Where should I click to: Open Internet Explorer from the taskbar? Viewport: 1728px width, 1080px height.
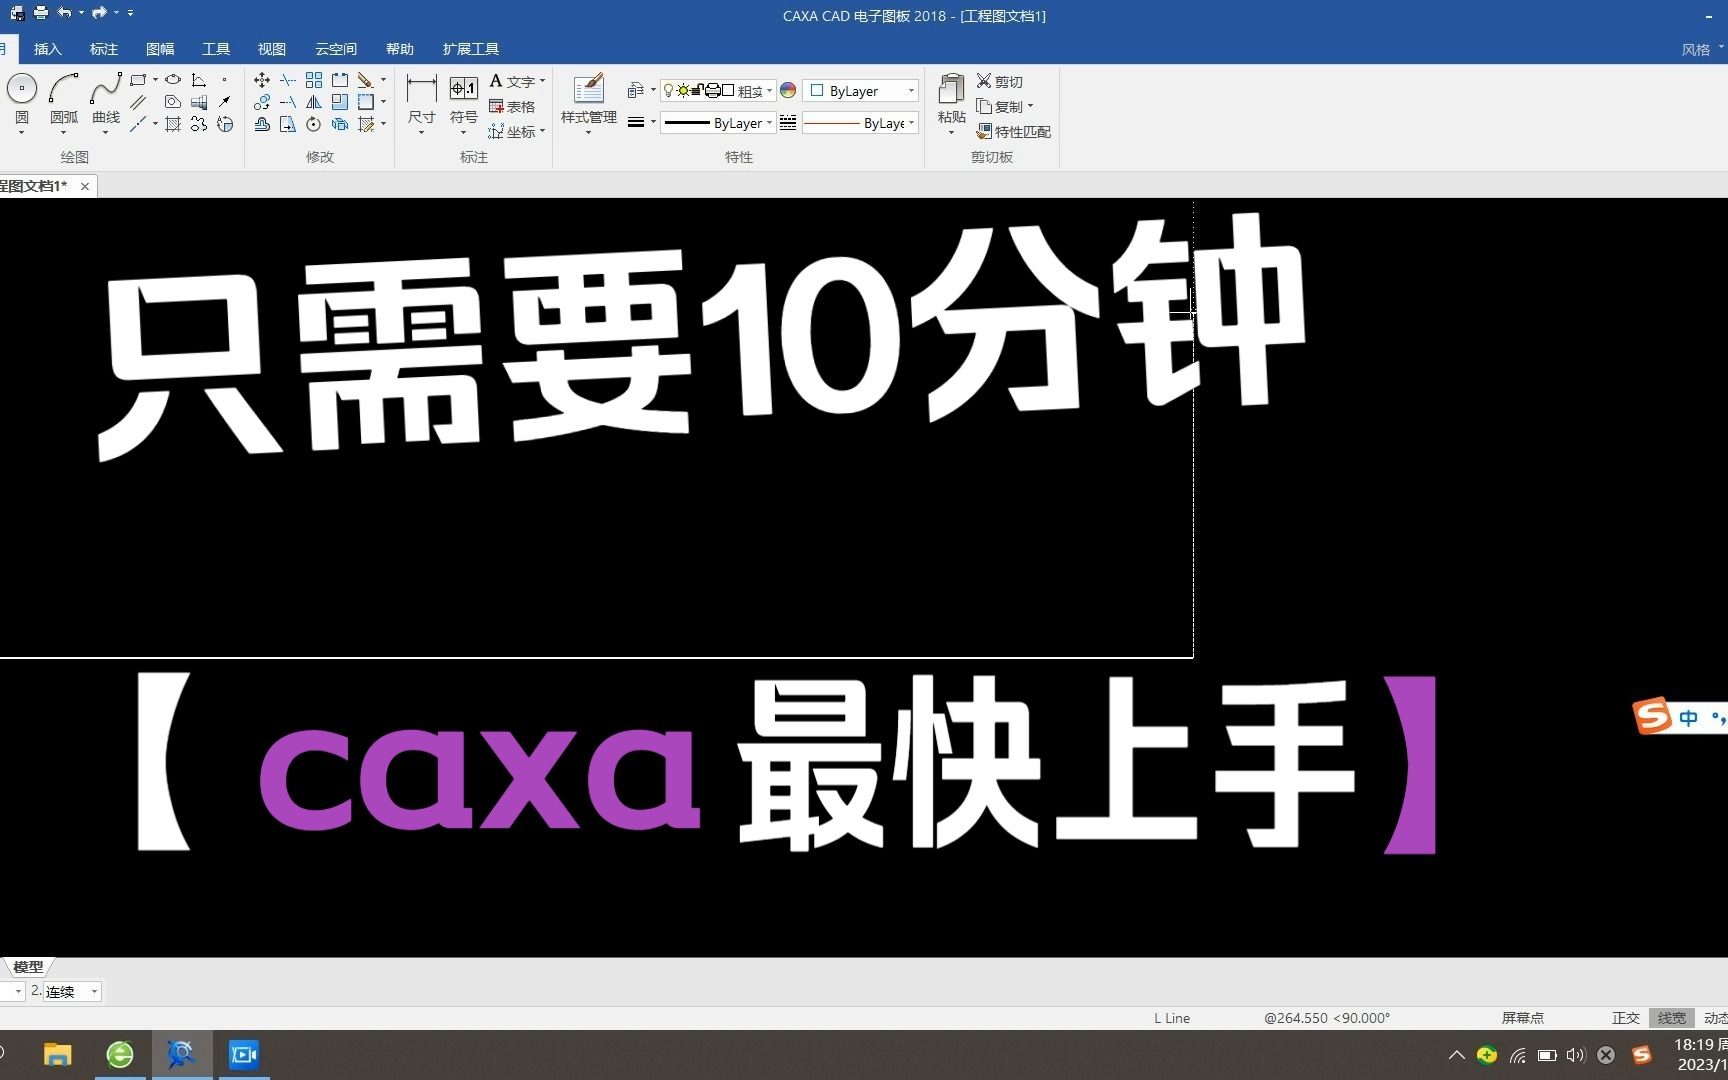119,1054
